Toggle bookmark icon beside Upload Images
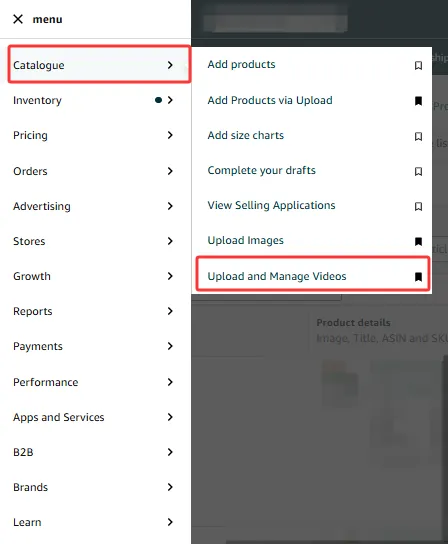This screenshot has height=544, width=448. click(x=419, y=241)
